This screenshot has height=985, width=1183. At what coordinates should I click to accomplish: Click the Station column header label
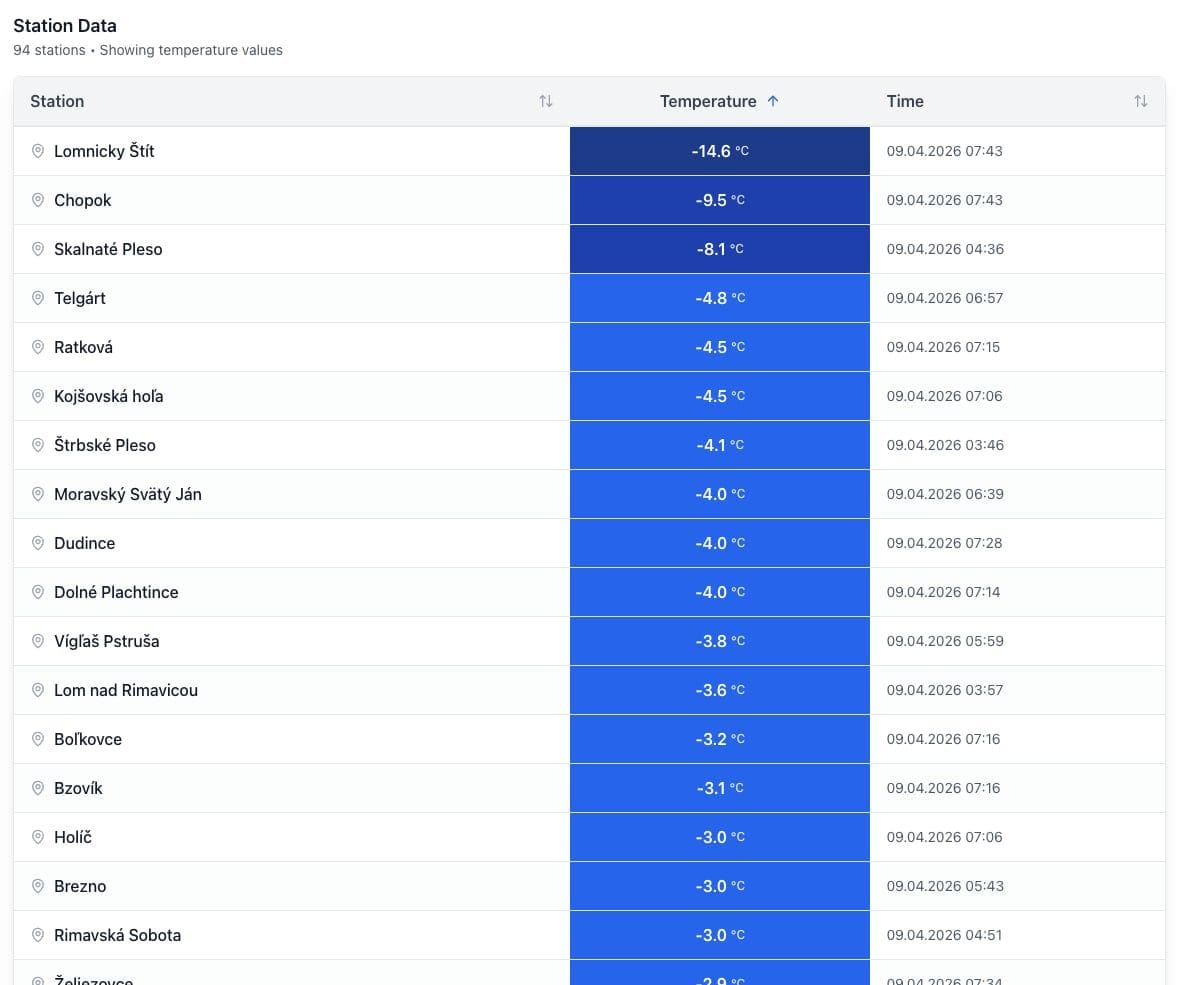coord(57,101)
